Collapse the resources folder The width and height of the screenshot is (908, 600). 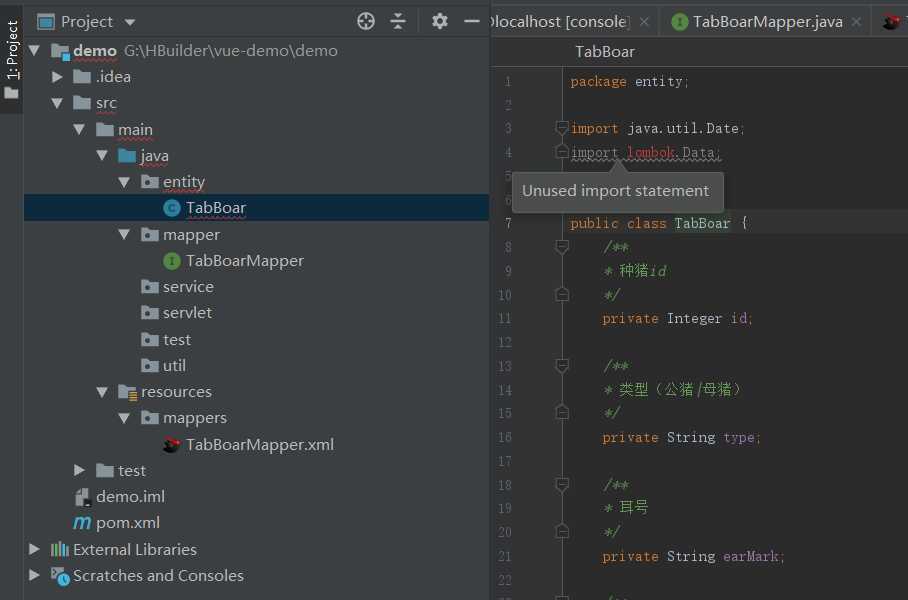(x=102, y=392)
